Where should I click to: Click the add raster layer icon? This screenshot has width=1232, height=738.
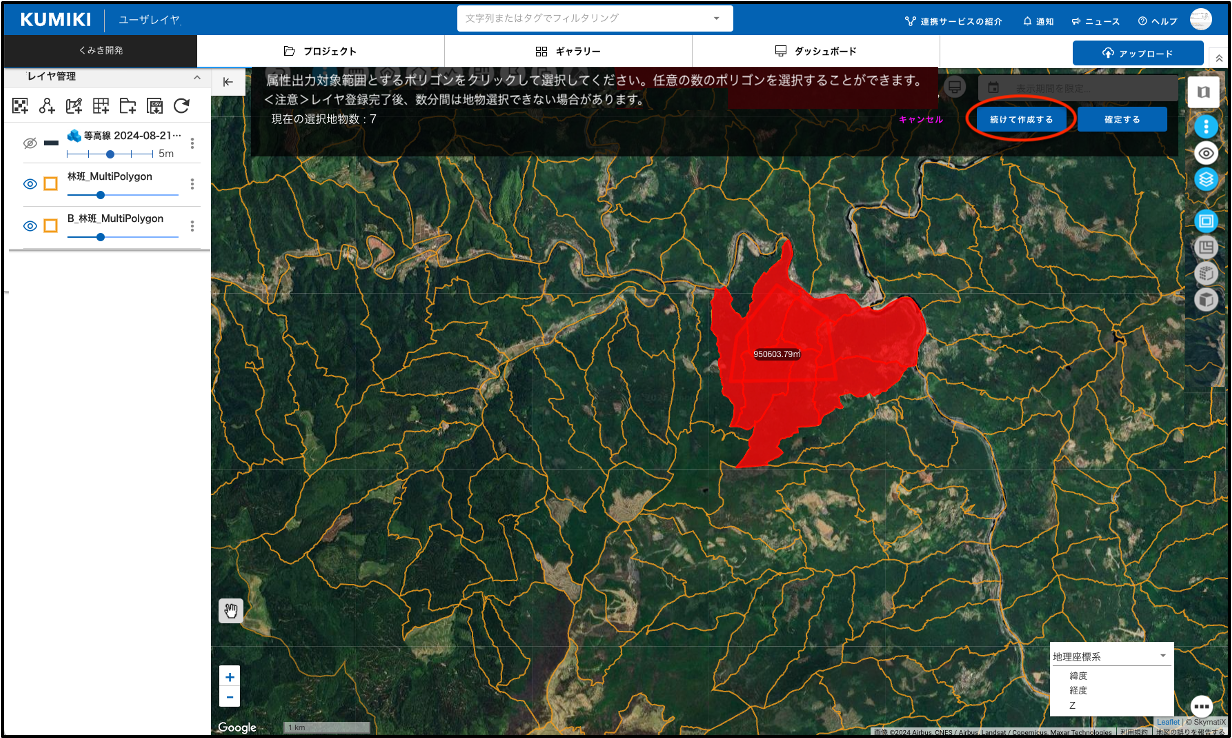click(20, 106)
